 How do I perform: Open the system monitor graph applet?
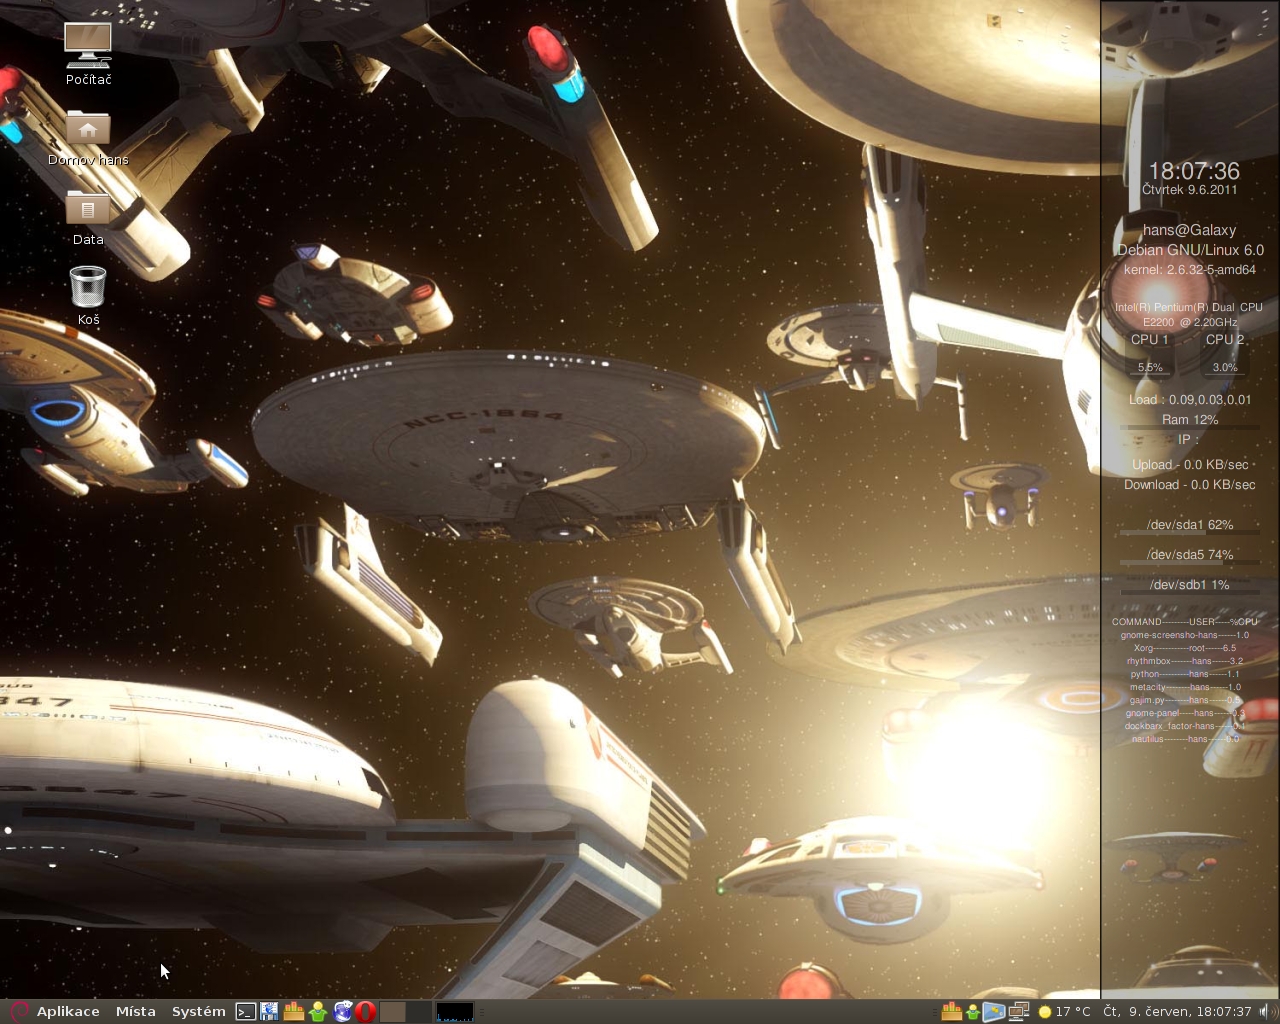pyautogui.click(x=455, y=1012)
